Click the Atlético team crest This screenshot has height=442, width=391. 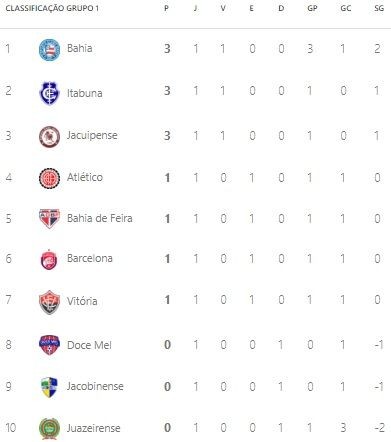tap(49, 178)
